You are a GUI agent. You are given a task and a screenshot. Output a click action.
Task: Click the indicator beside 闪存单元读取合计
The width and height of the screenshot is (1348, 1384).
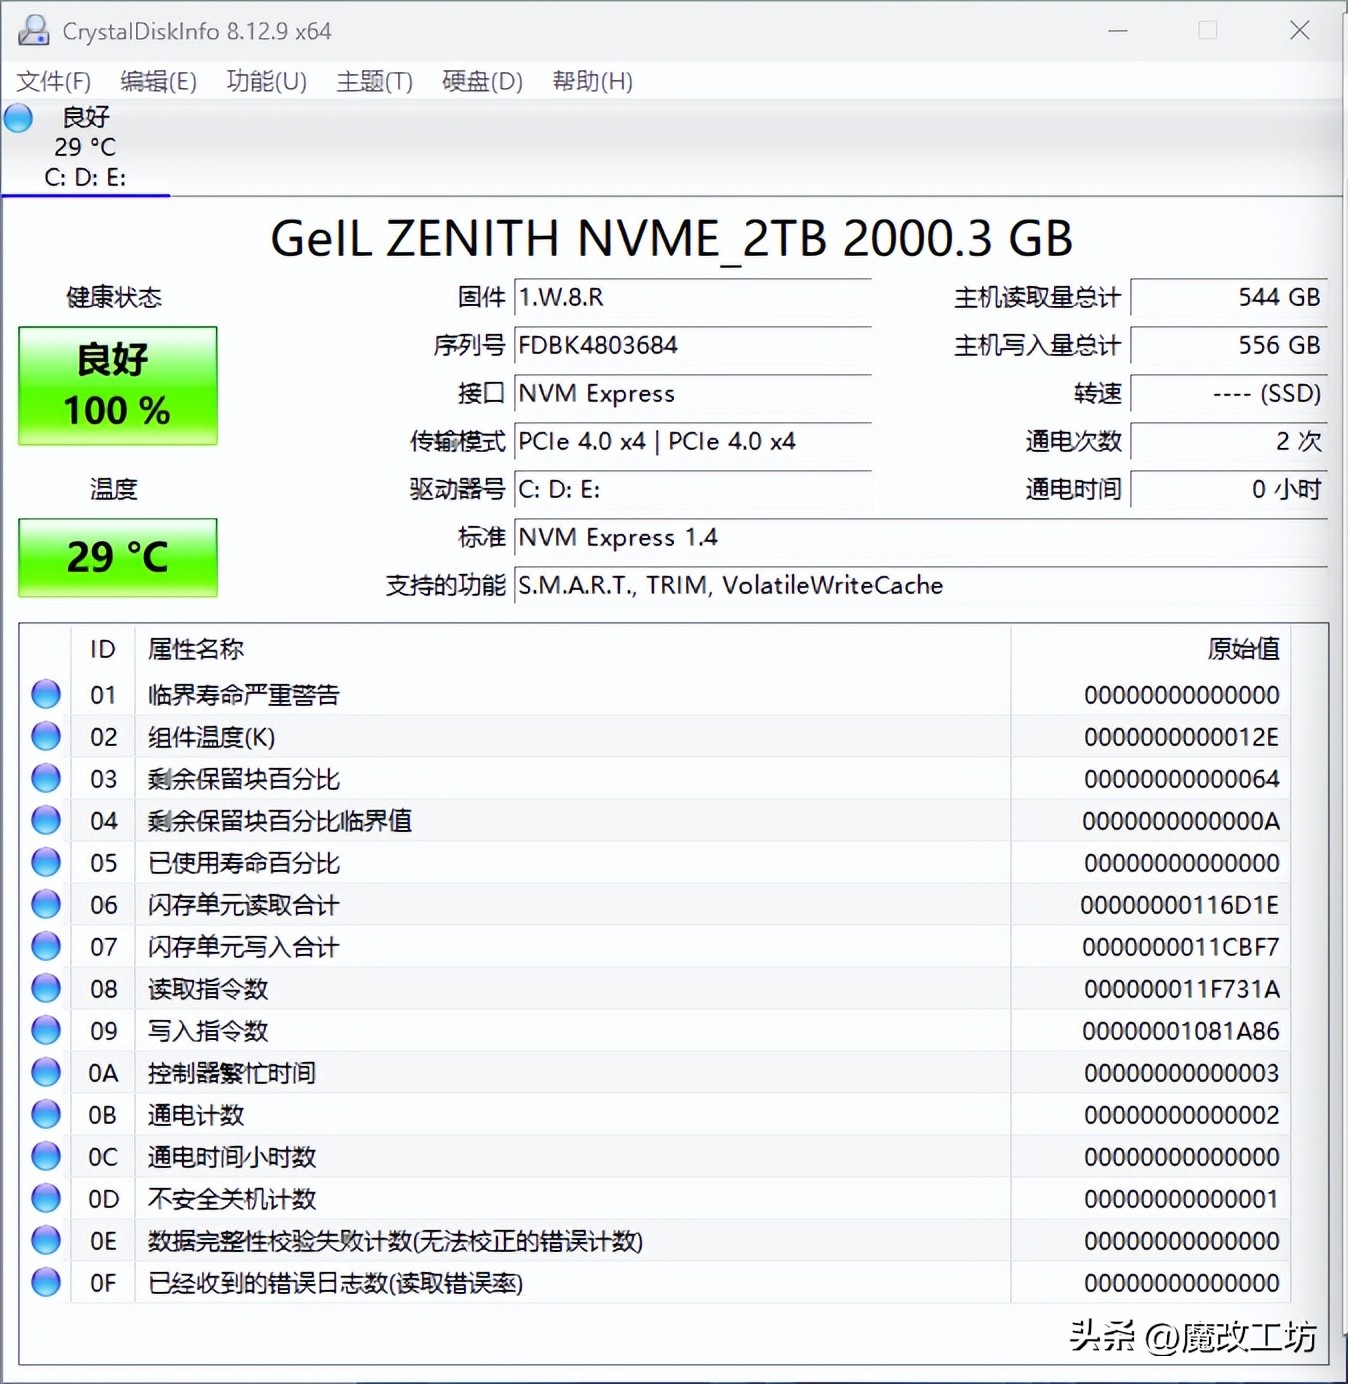[x=45, y=904]
